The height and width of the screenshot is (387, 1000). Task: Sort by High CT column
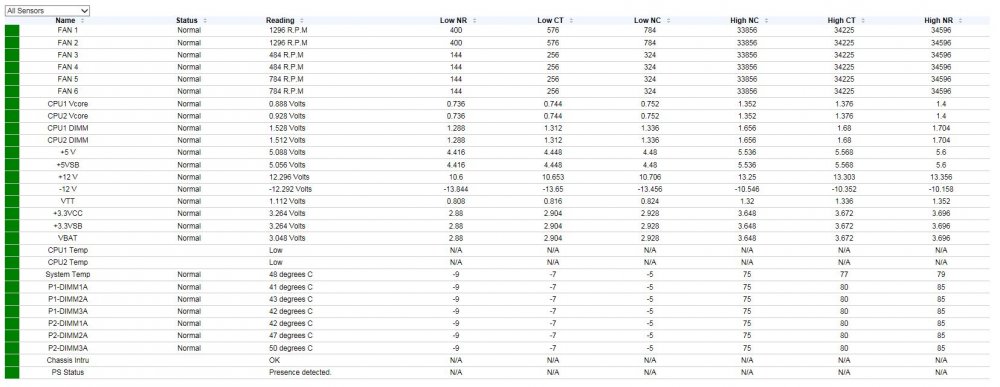pos(844,20)
